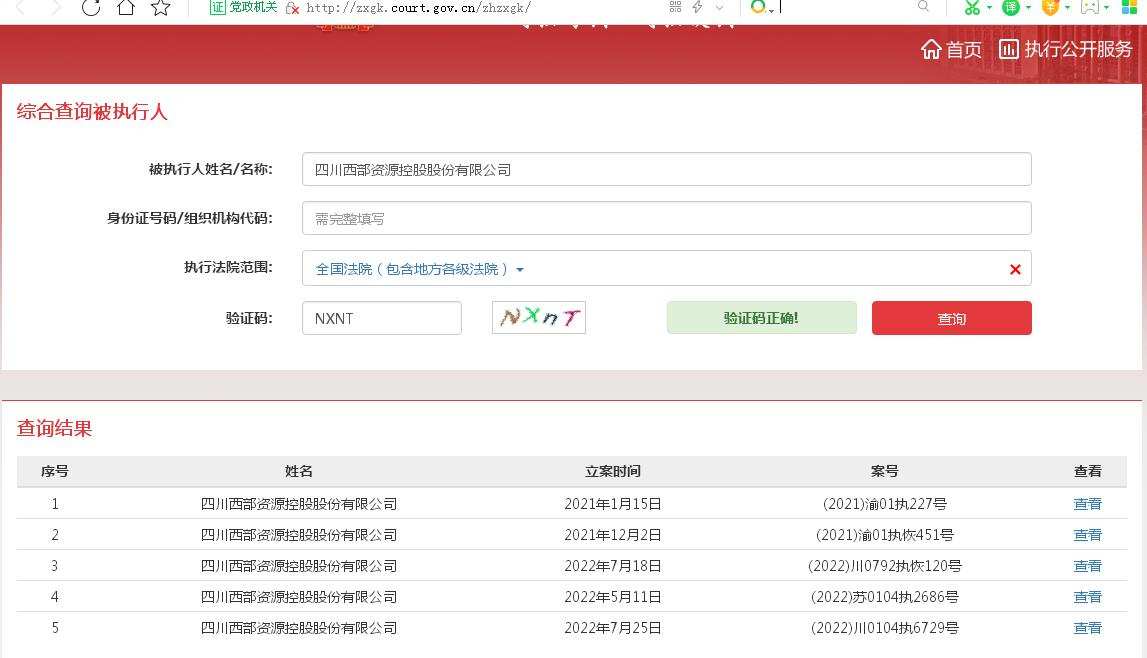Click case number (2022)川0104执6729号
Image resolution: width=1147 pixels, height=658 pixels.
tap(884, 627)
